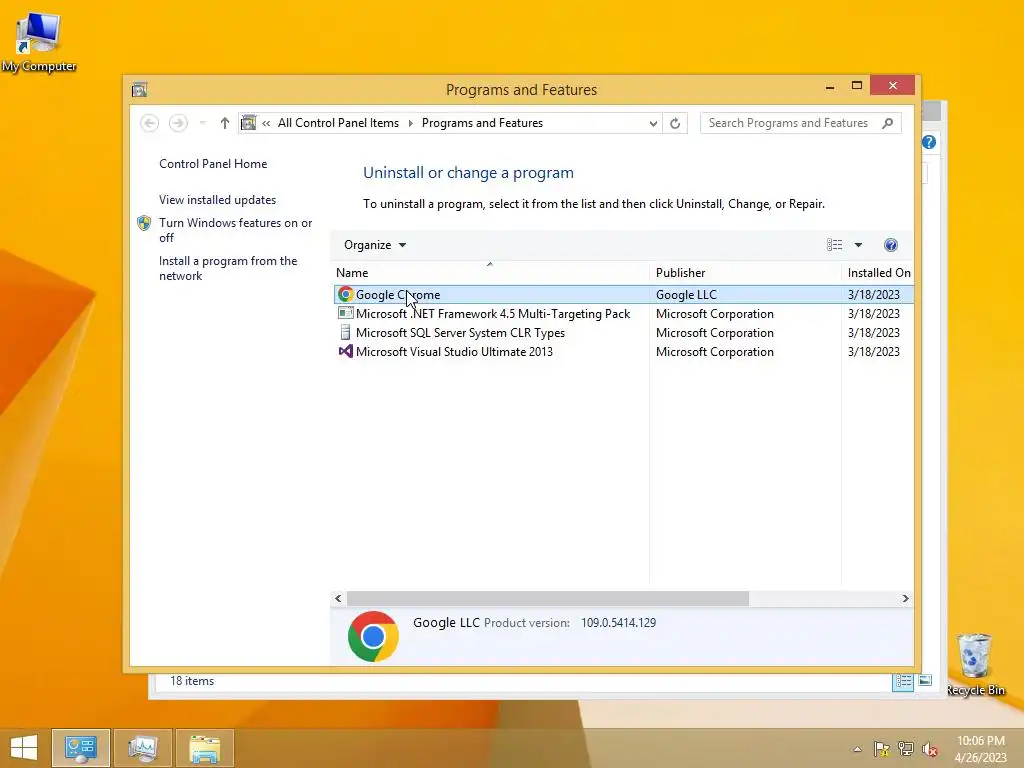The height and width of the screenshot is (768, 1024).
Task: Select Microsoft SQL Server System CLR Types
Action: (460, 332)
